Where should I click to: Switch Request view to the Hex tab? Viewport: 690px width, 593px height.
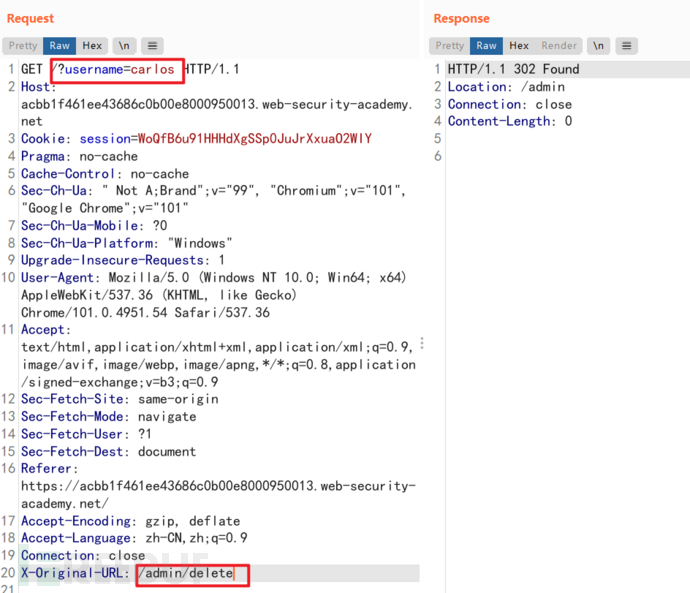point(92,46)
